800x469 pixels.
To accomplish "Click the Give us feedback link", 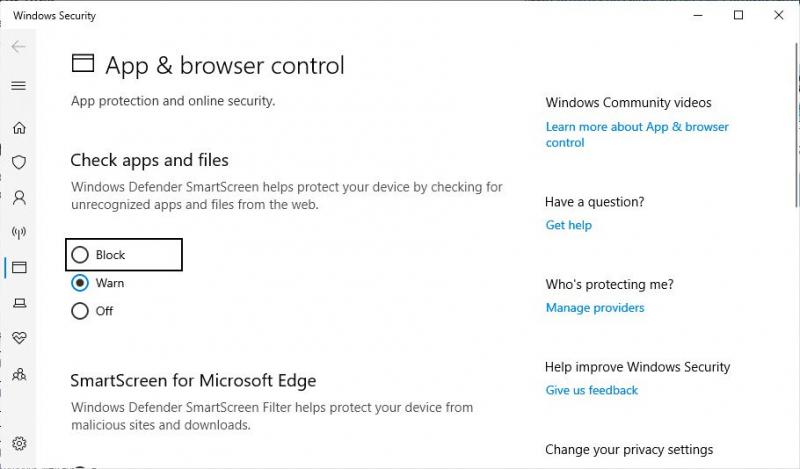I will click(x=591, y=390).
